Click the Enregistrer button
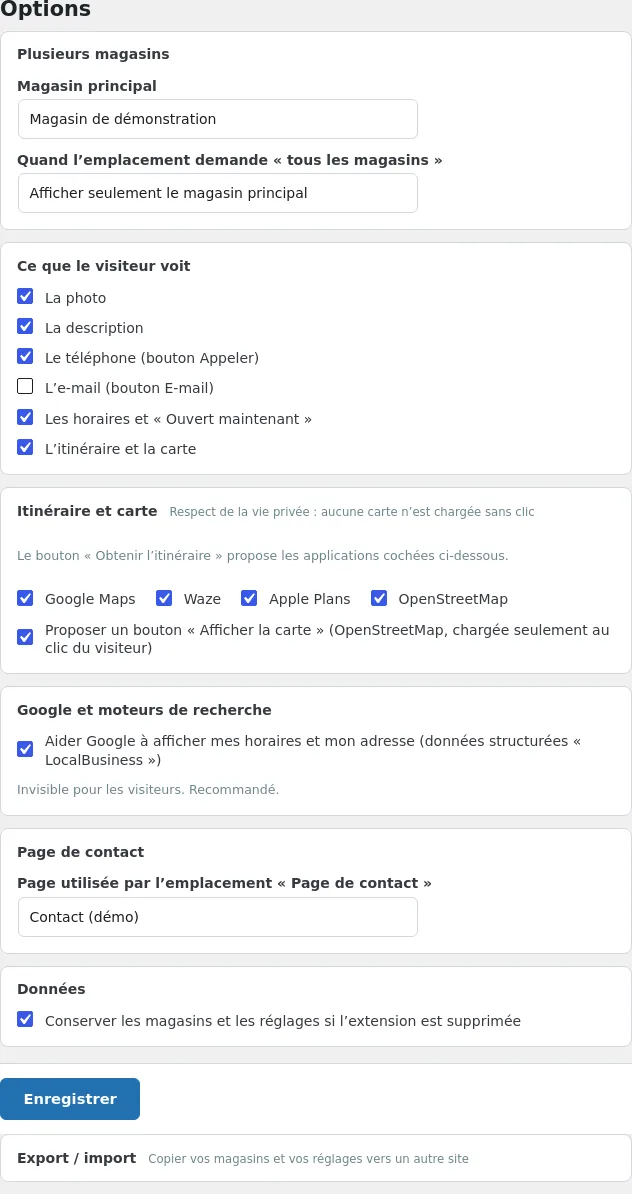This screenshot has width=632, height=1194. click(70, 1099)
